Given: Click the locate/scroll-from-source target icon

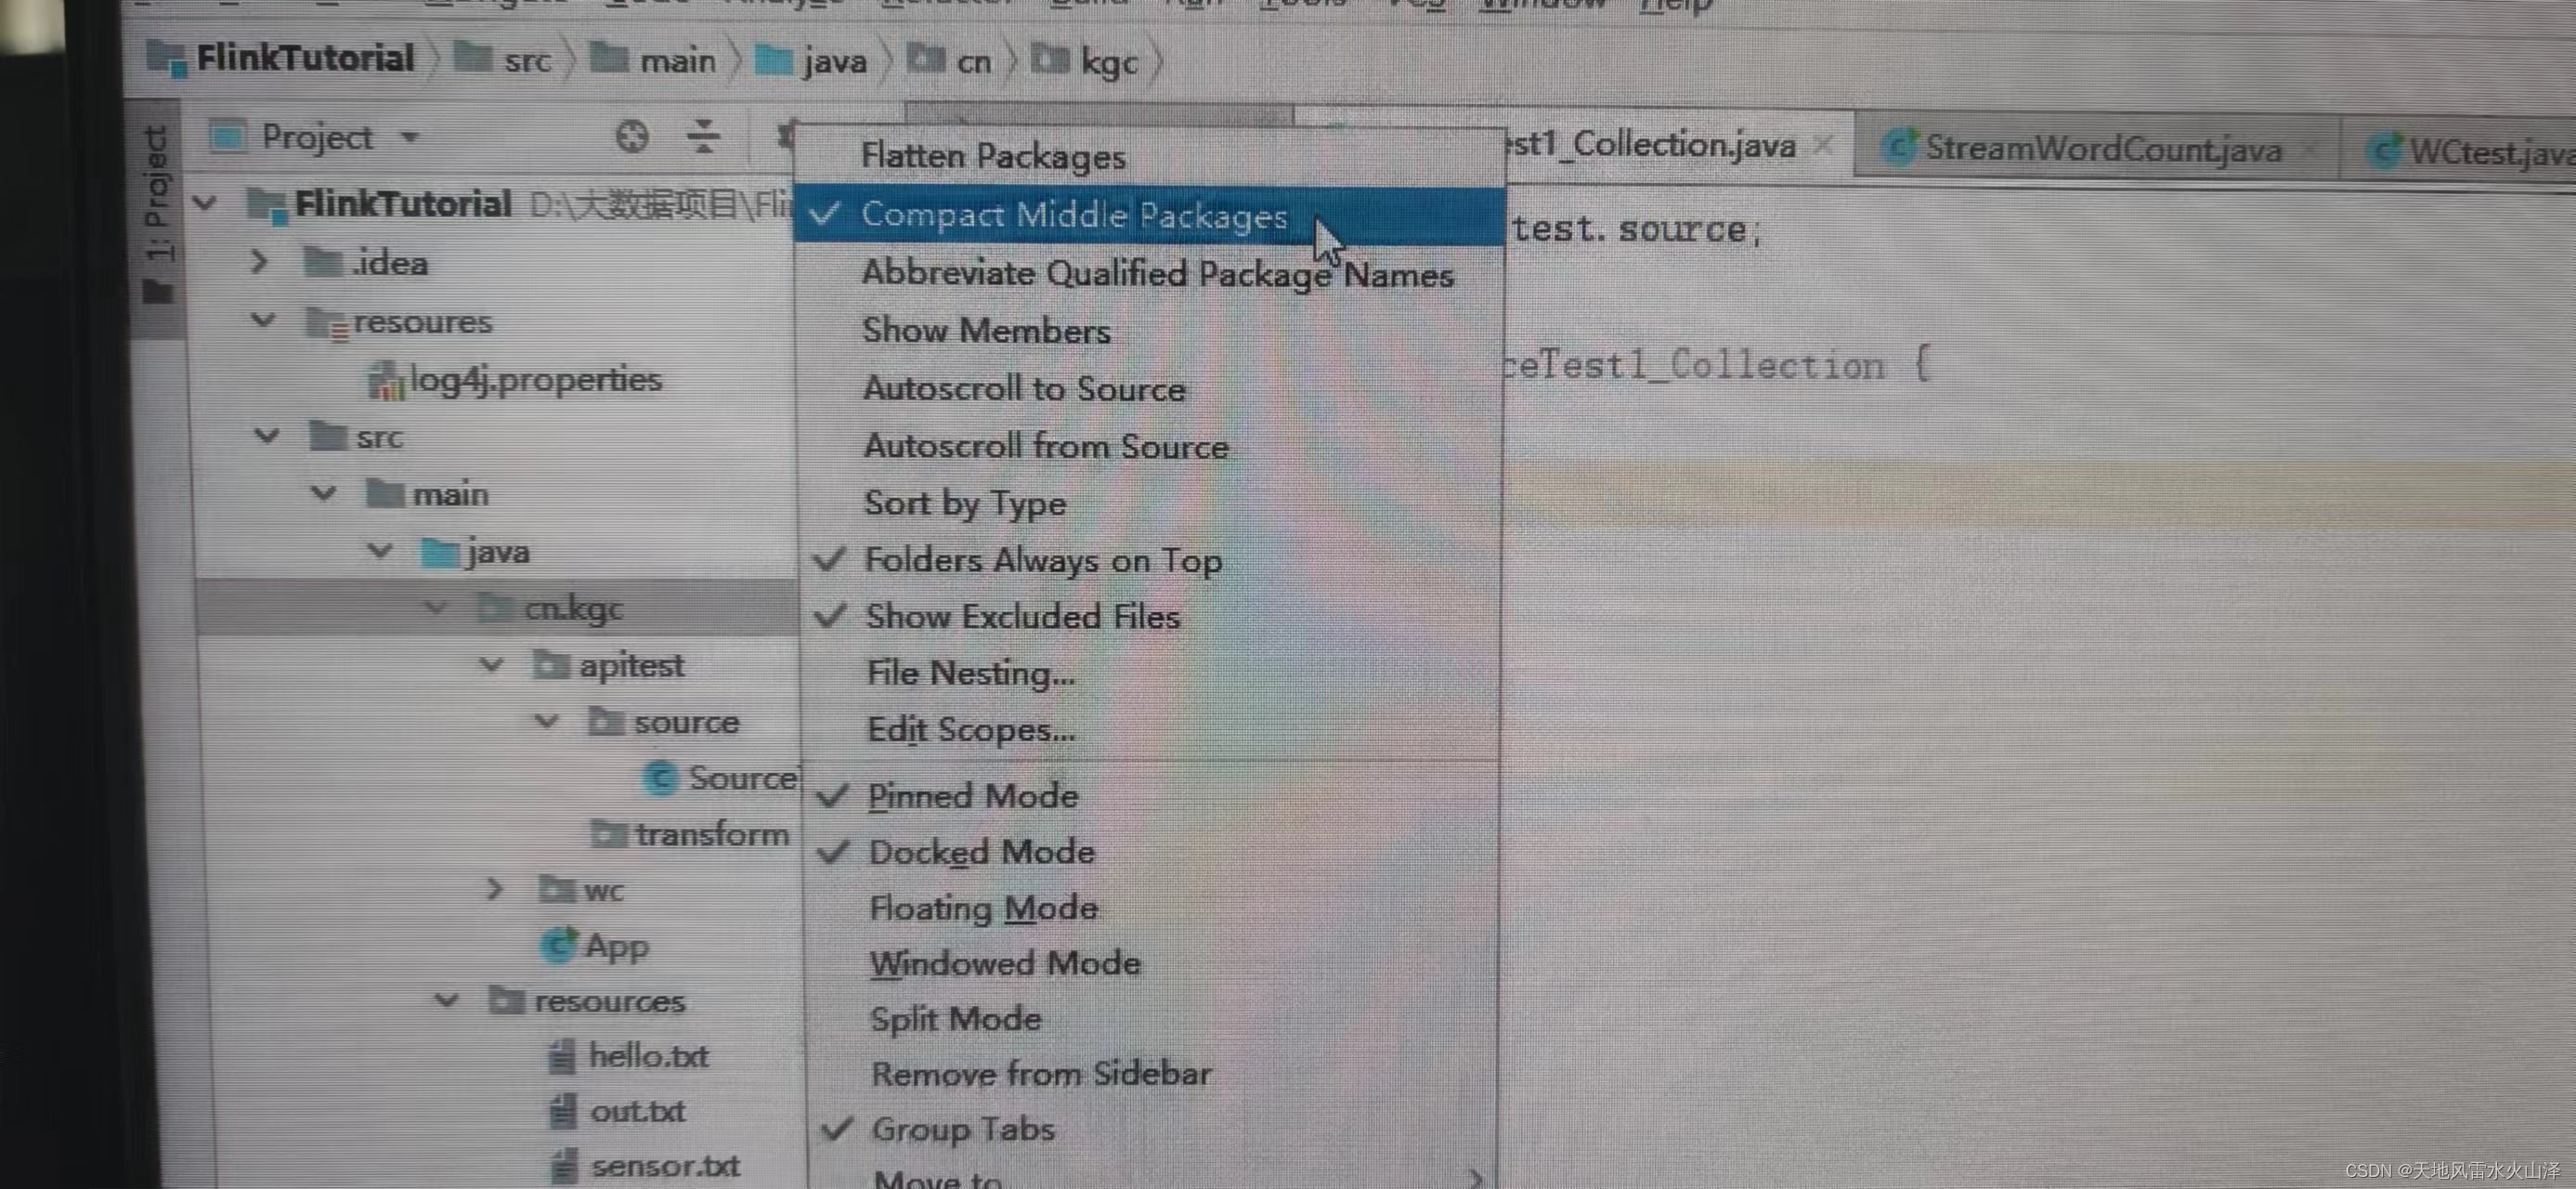Looking at the screenshot, I should (631, 136).
